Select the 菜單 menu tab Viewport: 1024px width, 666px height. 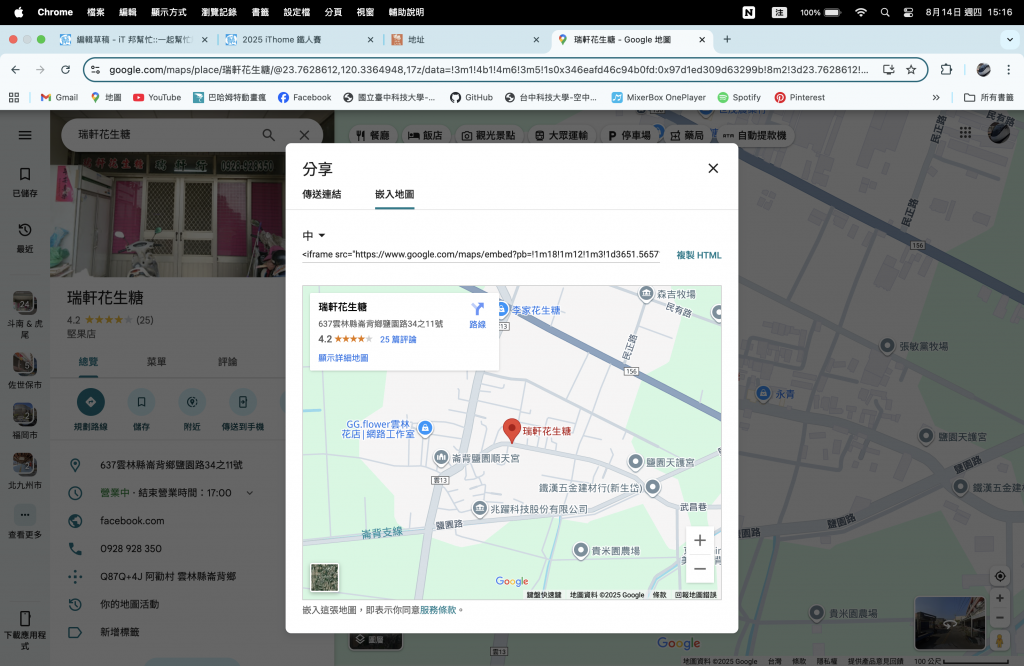tap(157, 362)
